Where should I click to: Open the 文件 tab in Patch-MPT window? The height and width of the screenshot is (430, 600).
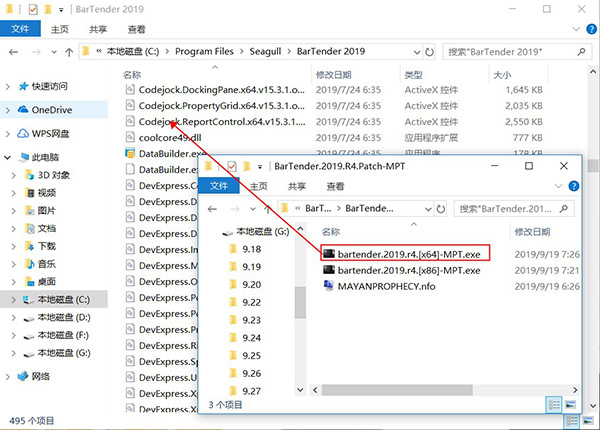click(219, 186)
